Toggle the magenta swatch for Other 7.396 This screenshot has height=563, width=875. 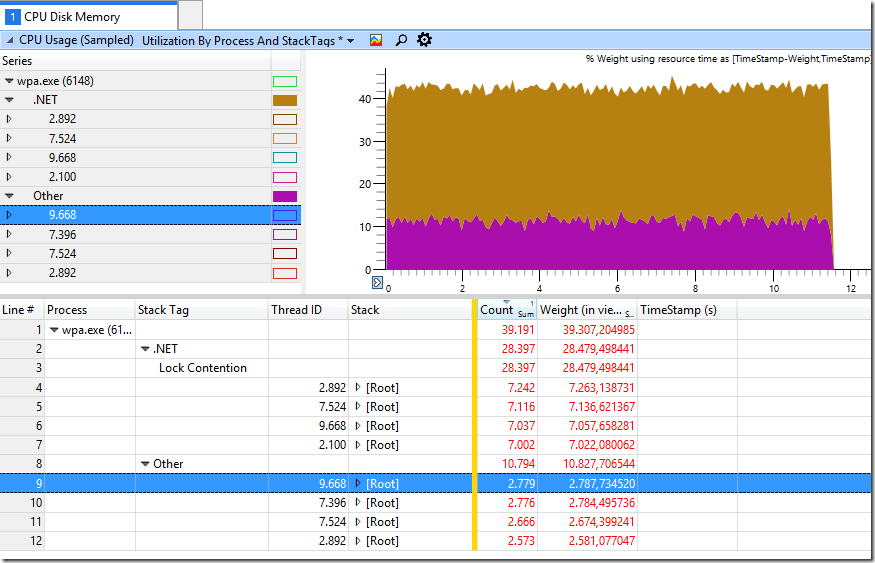[x=285, y=235]
